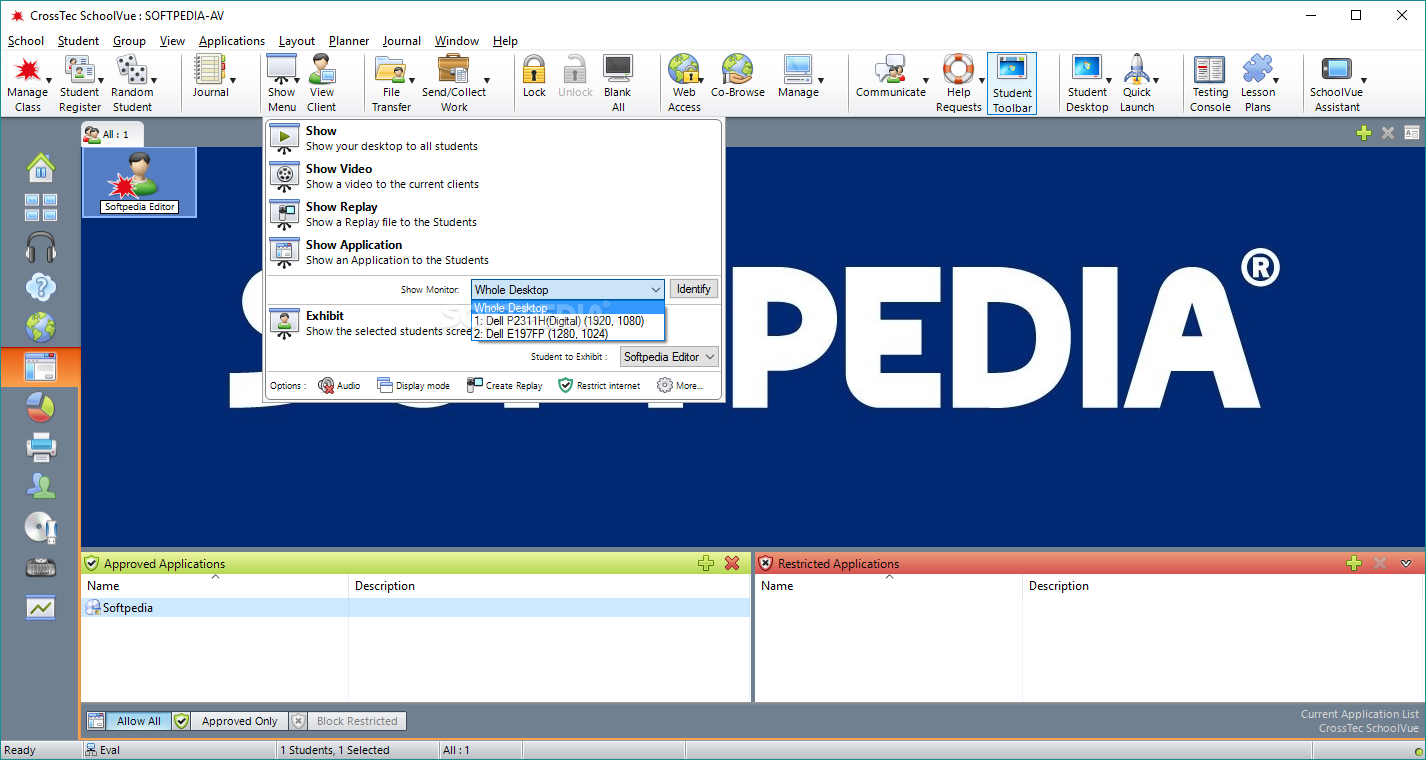Open the Applications menu
Viewport: 1426px width, 760px height.
(232, 41)
